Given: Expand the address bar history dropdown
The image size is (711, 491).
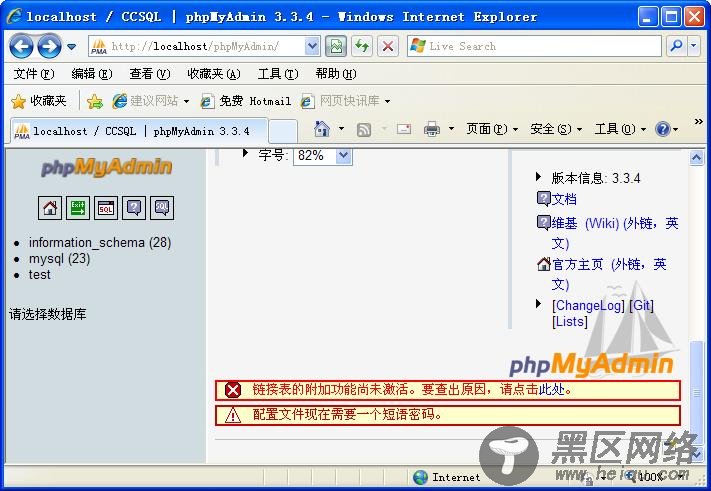Looking at the screenshot, I should (312, 46).
